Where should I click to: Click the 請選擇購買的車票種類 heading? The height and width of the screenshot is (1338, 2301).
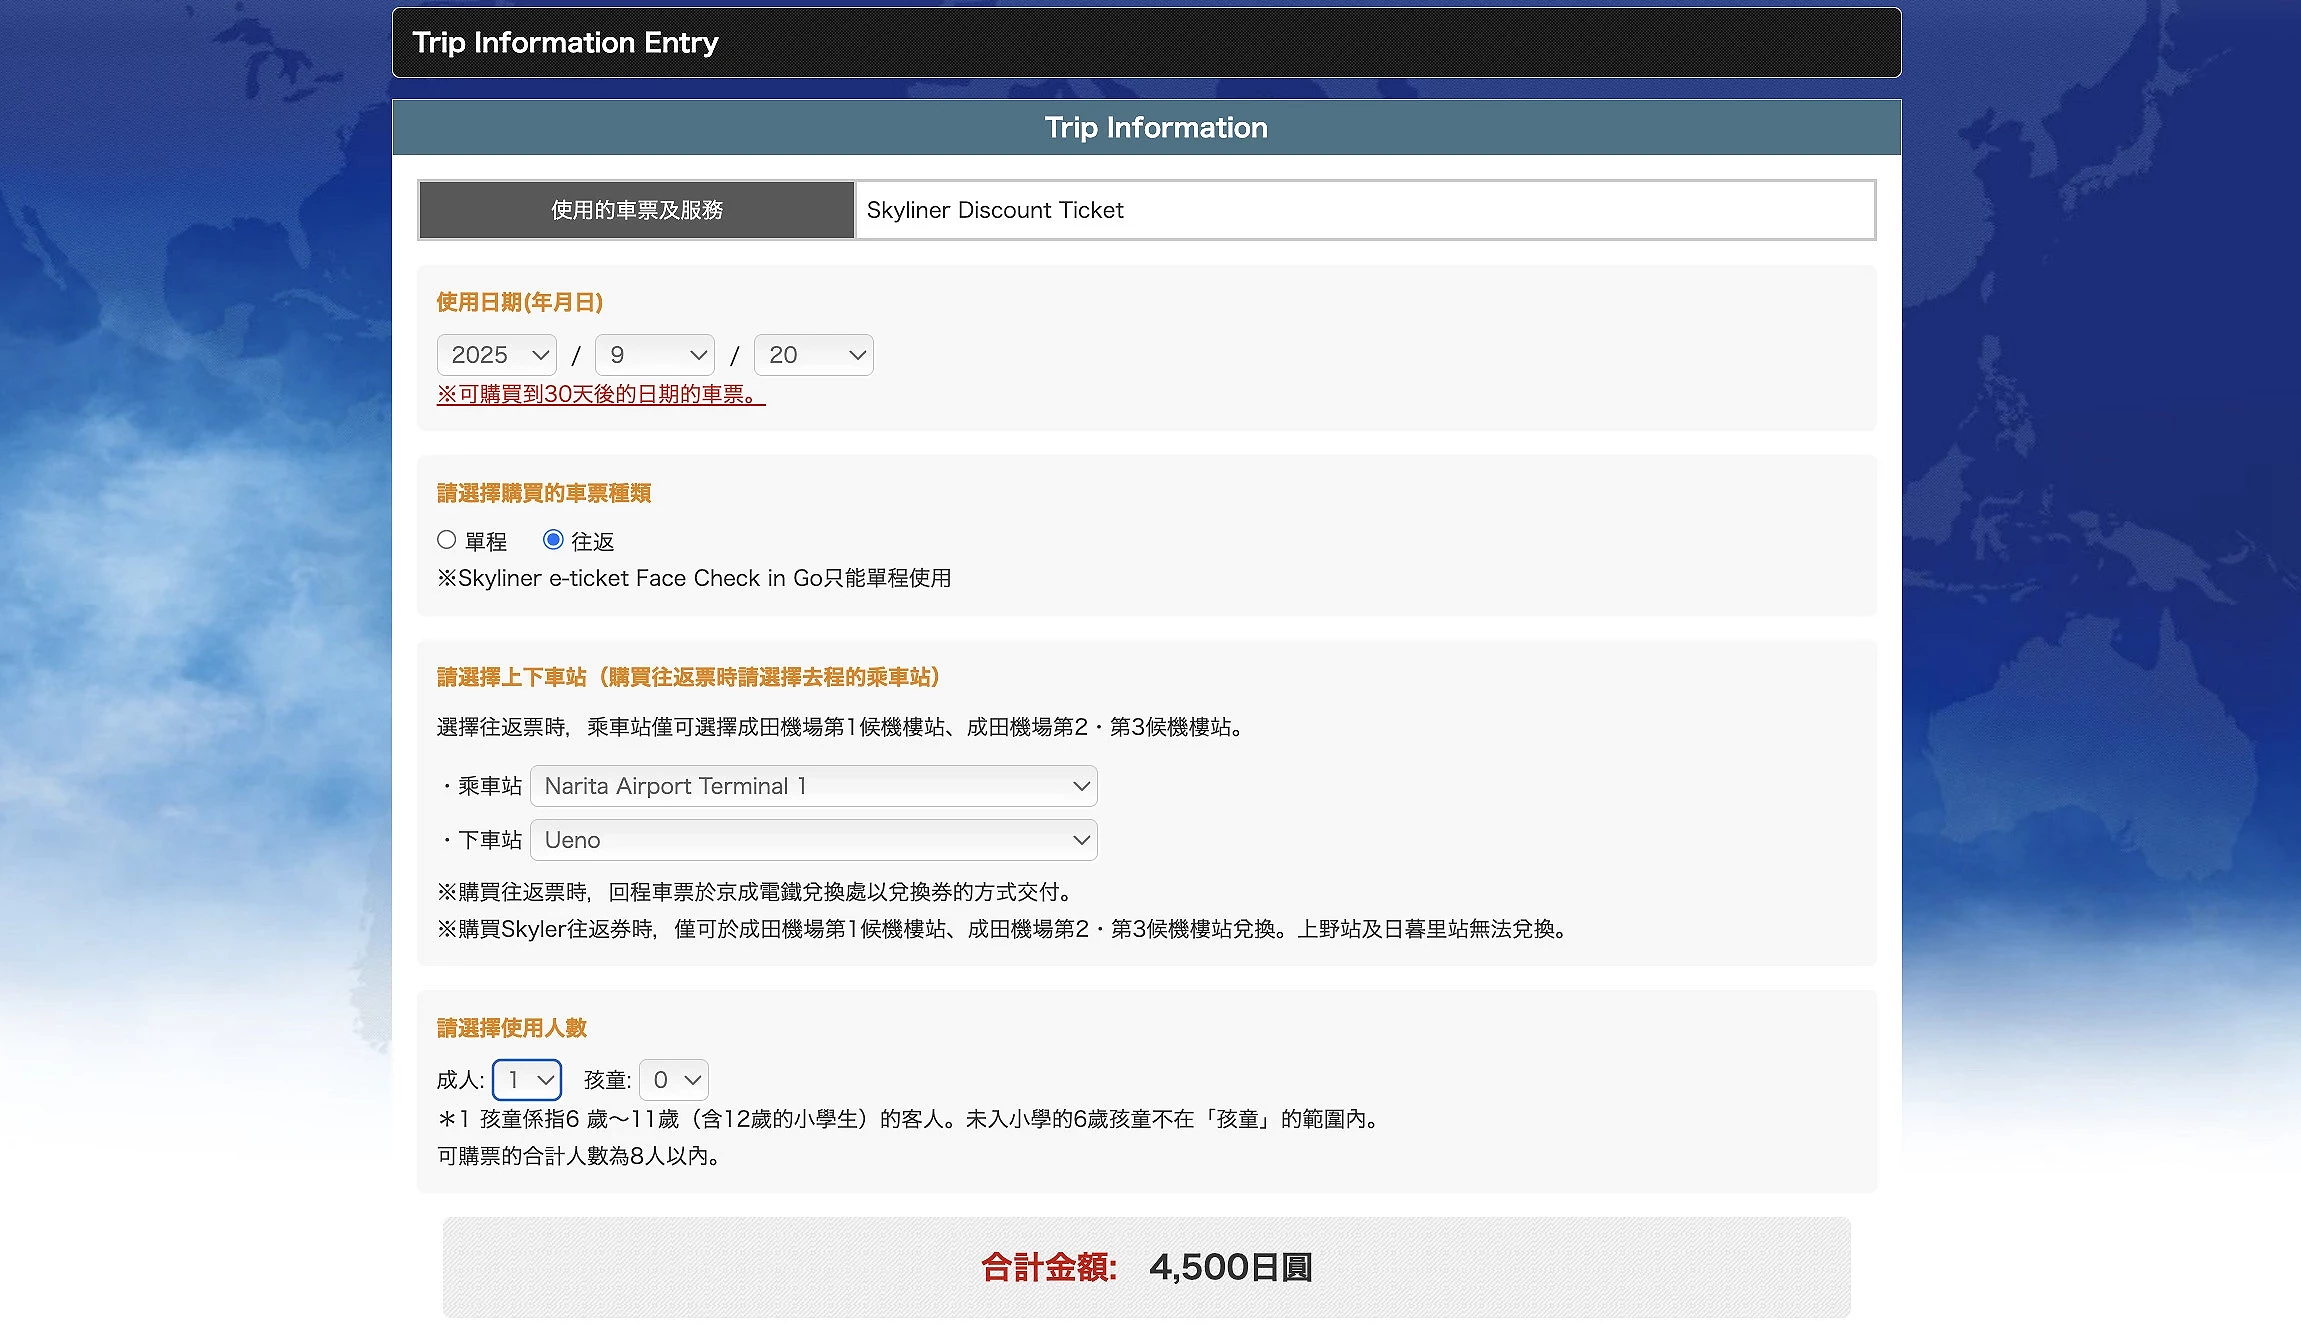[x=544, y=493]
